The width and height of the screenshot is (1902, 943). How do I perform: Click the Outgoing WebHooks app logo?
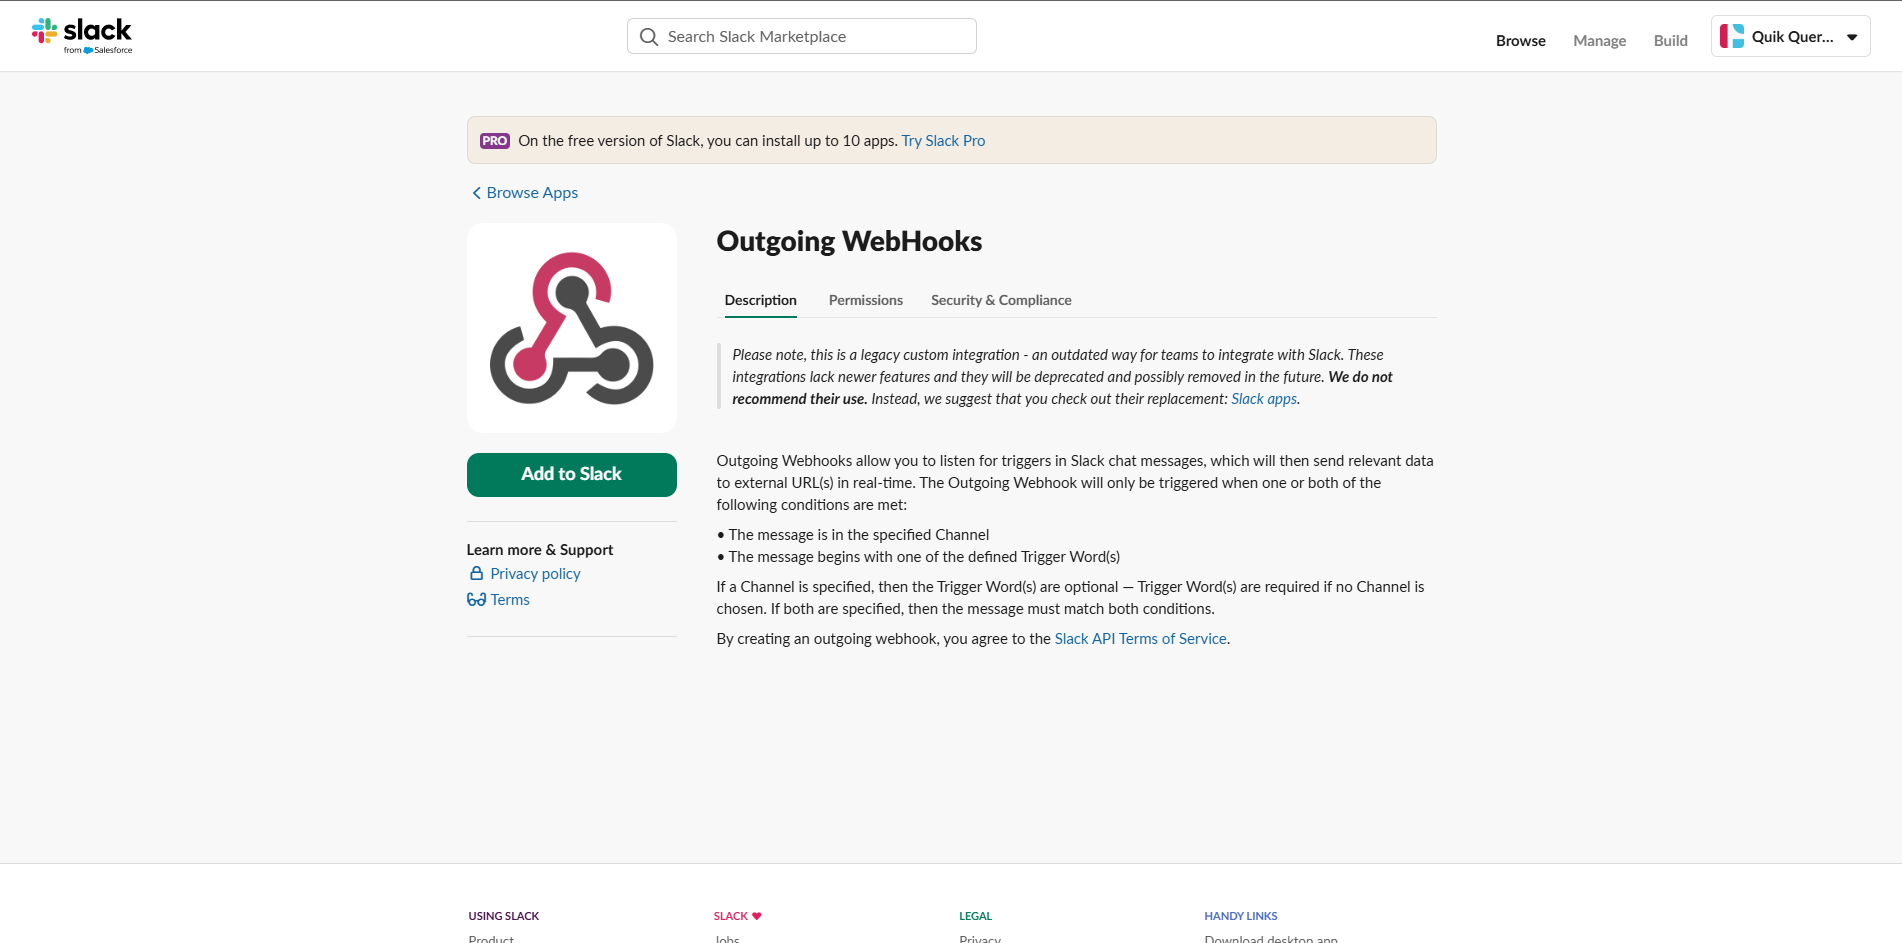coord(572,328)
